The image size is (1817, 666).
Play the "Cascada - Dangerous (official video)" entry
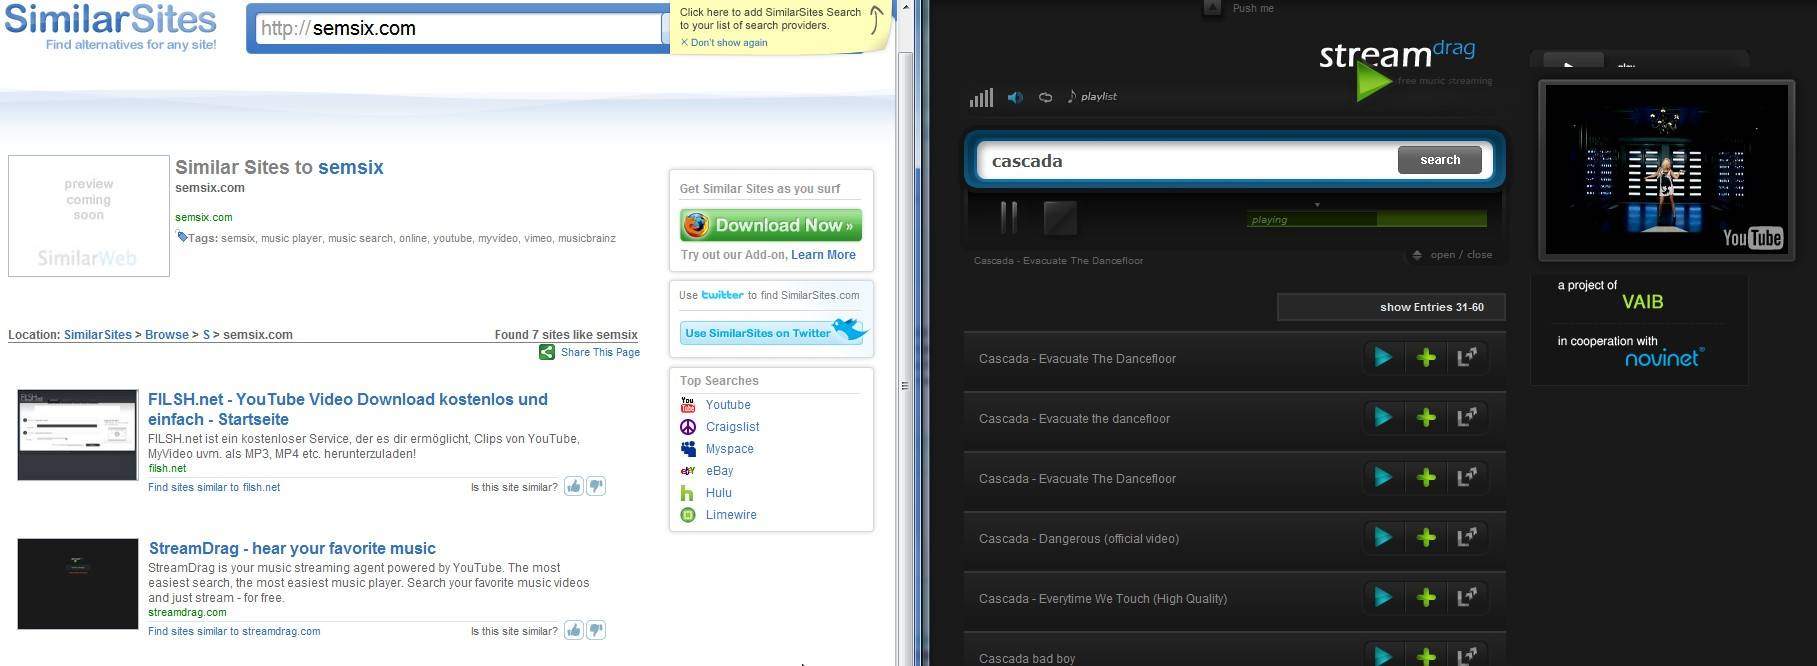click(1383, 537)
